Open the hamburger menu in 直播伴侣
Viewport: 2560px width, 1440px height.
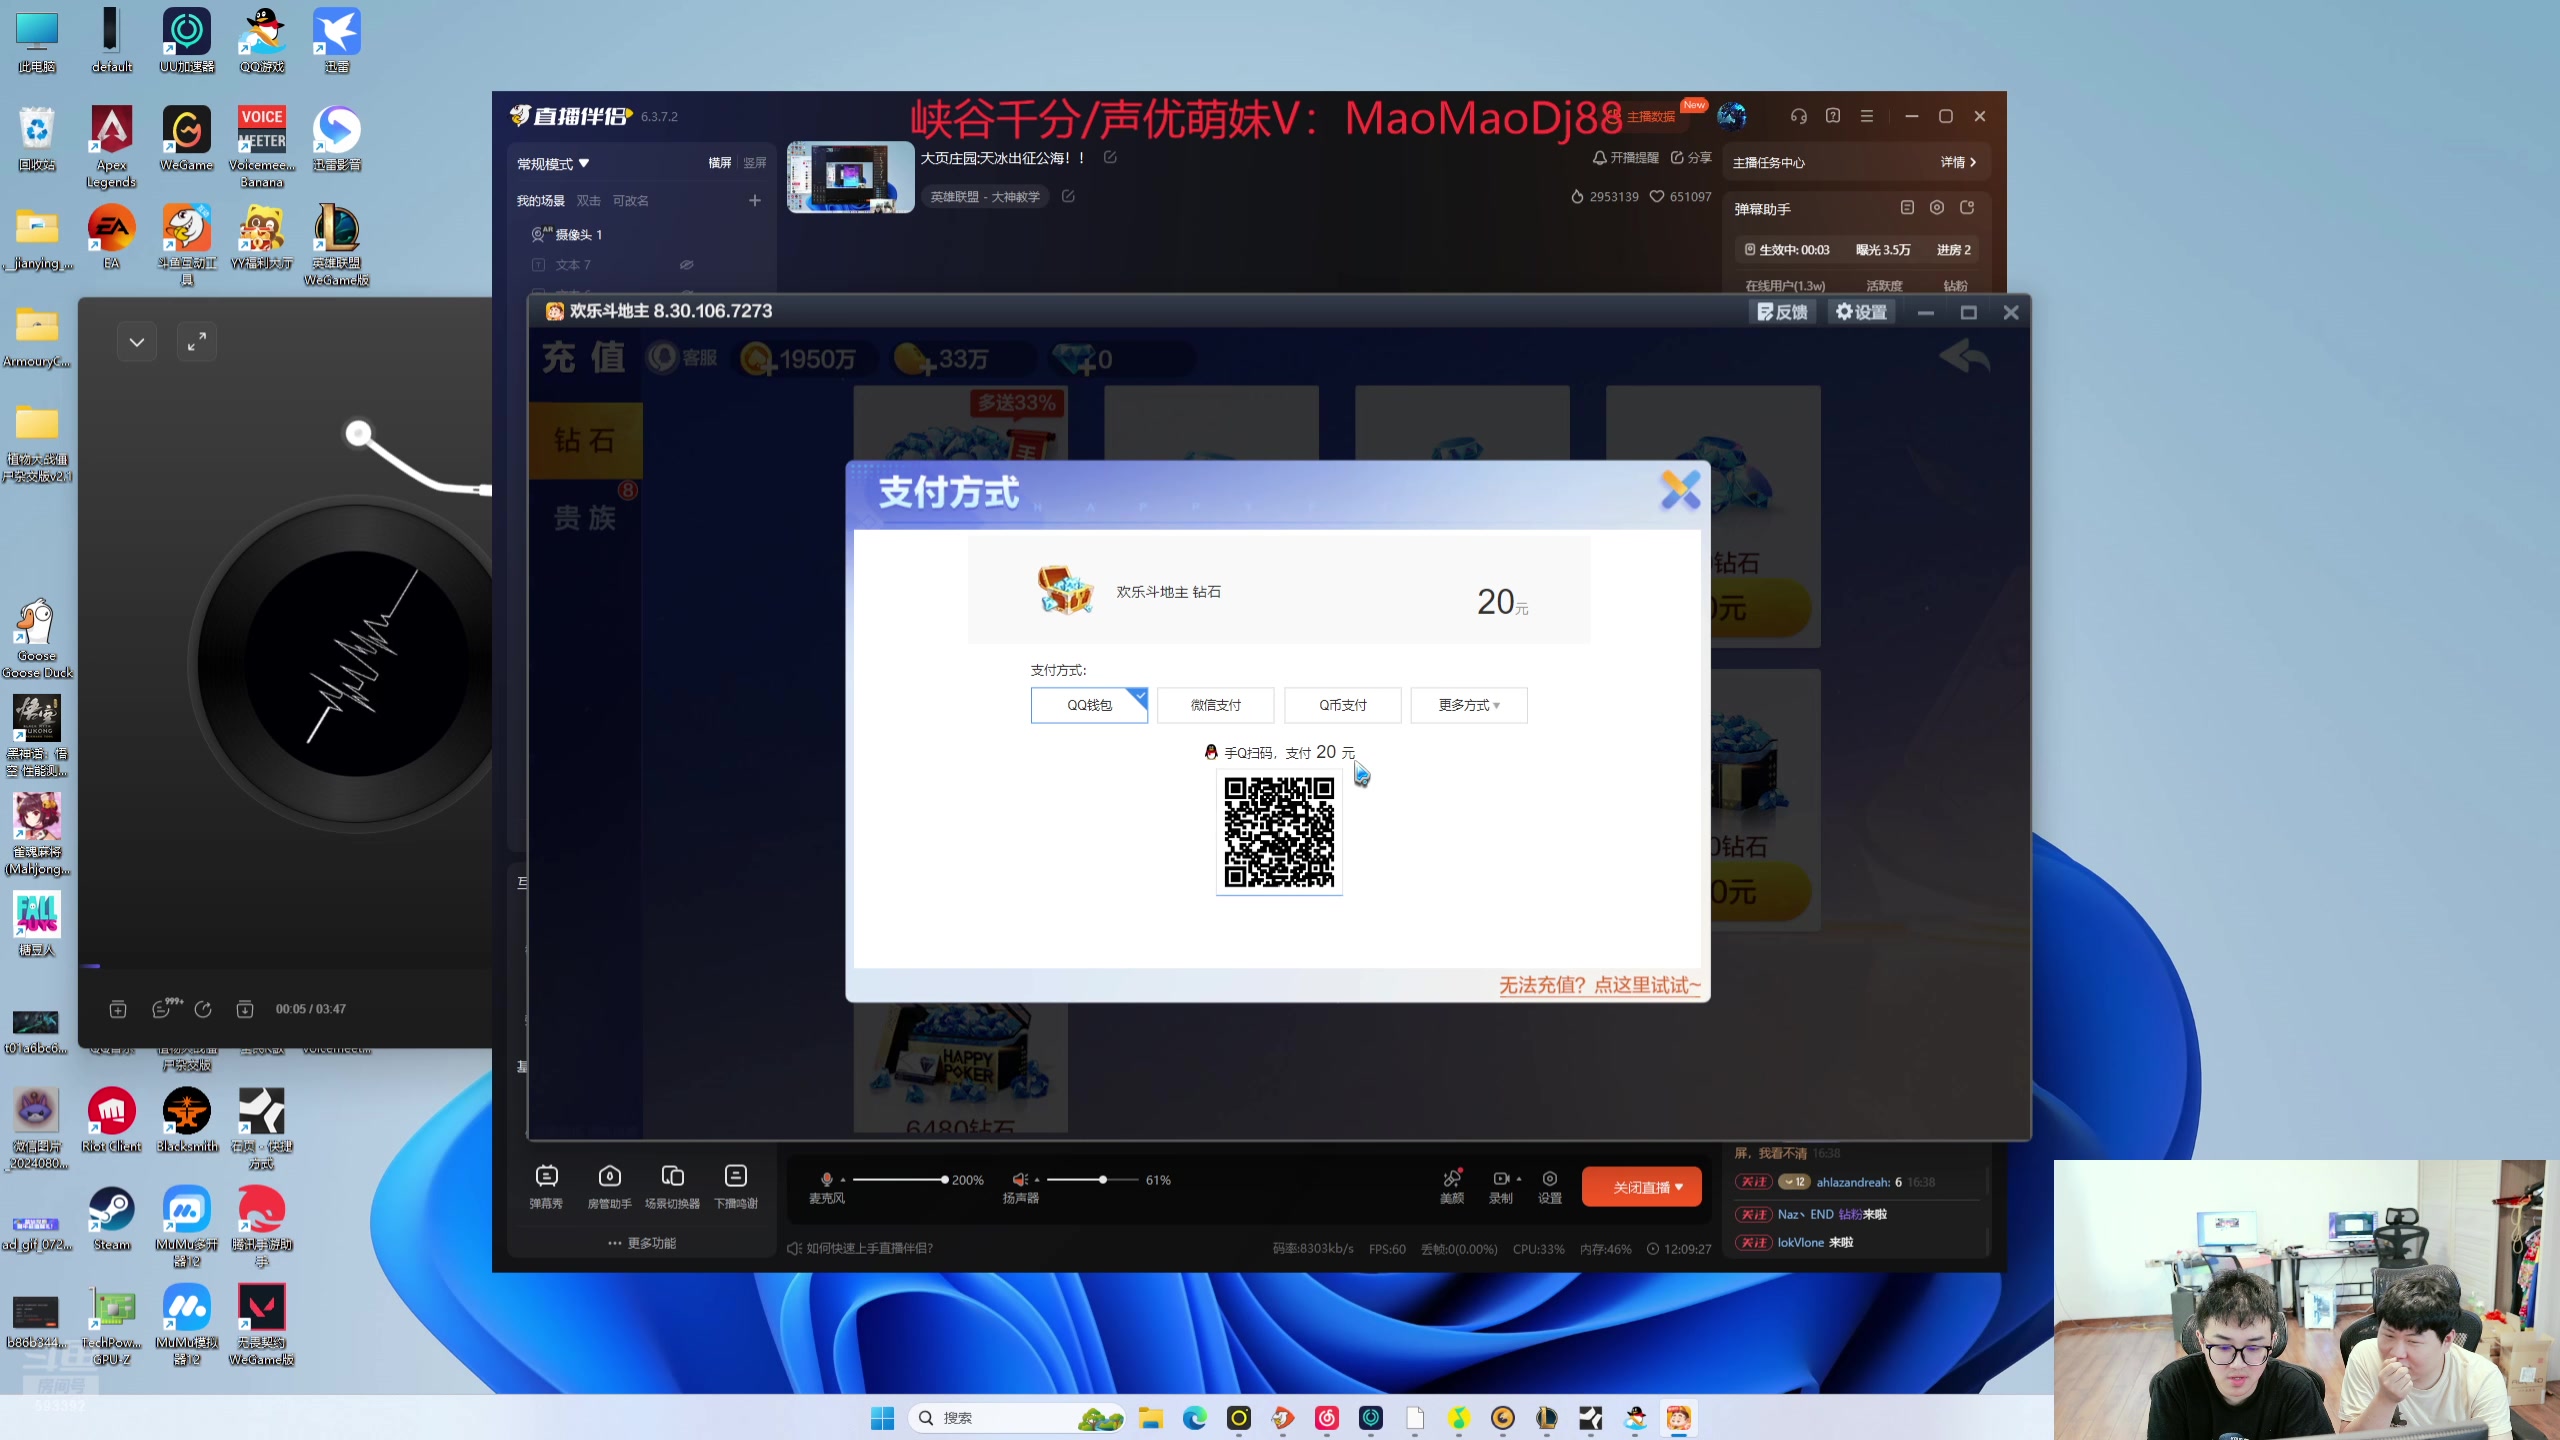(1867, 116)
